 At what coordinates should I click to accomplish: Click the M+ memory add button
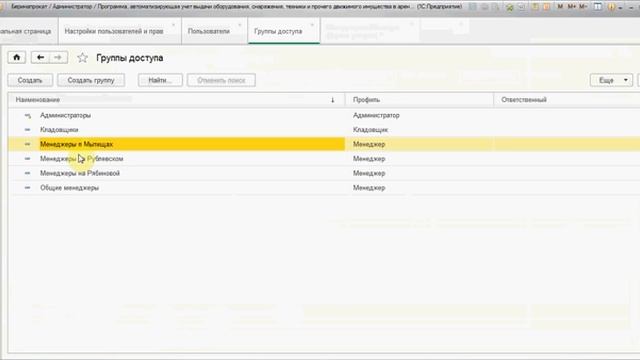(x=571, y=7)
